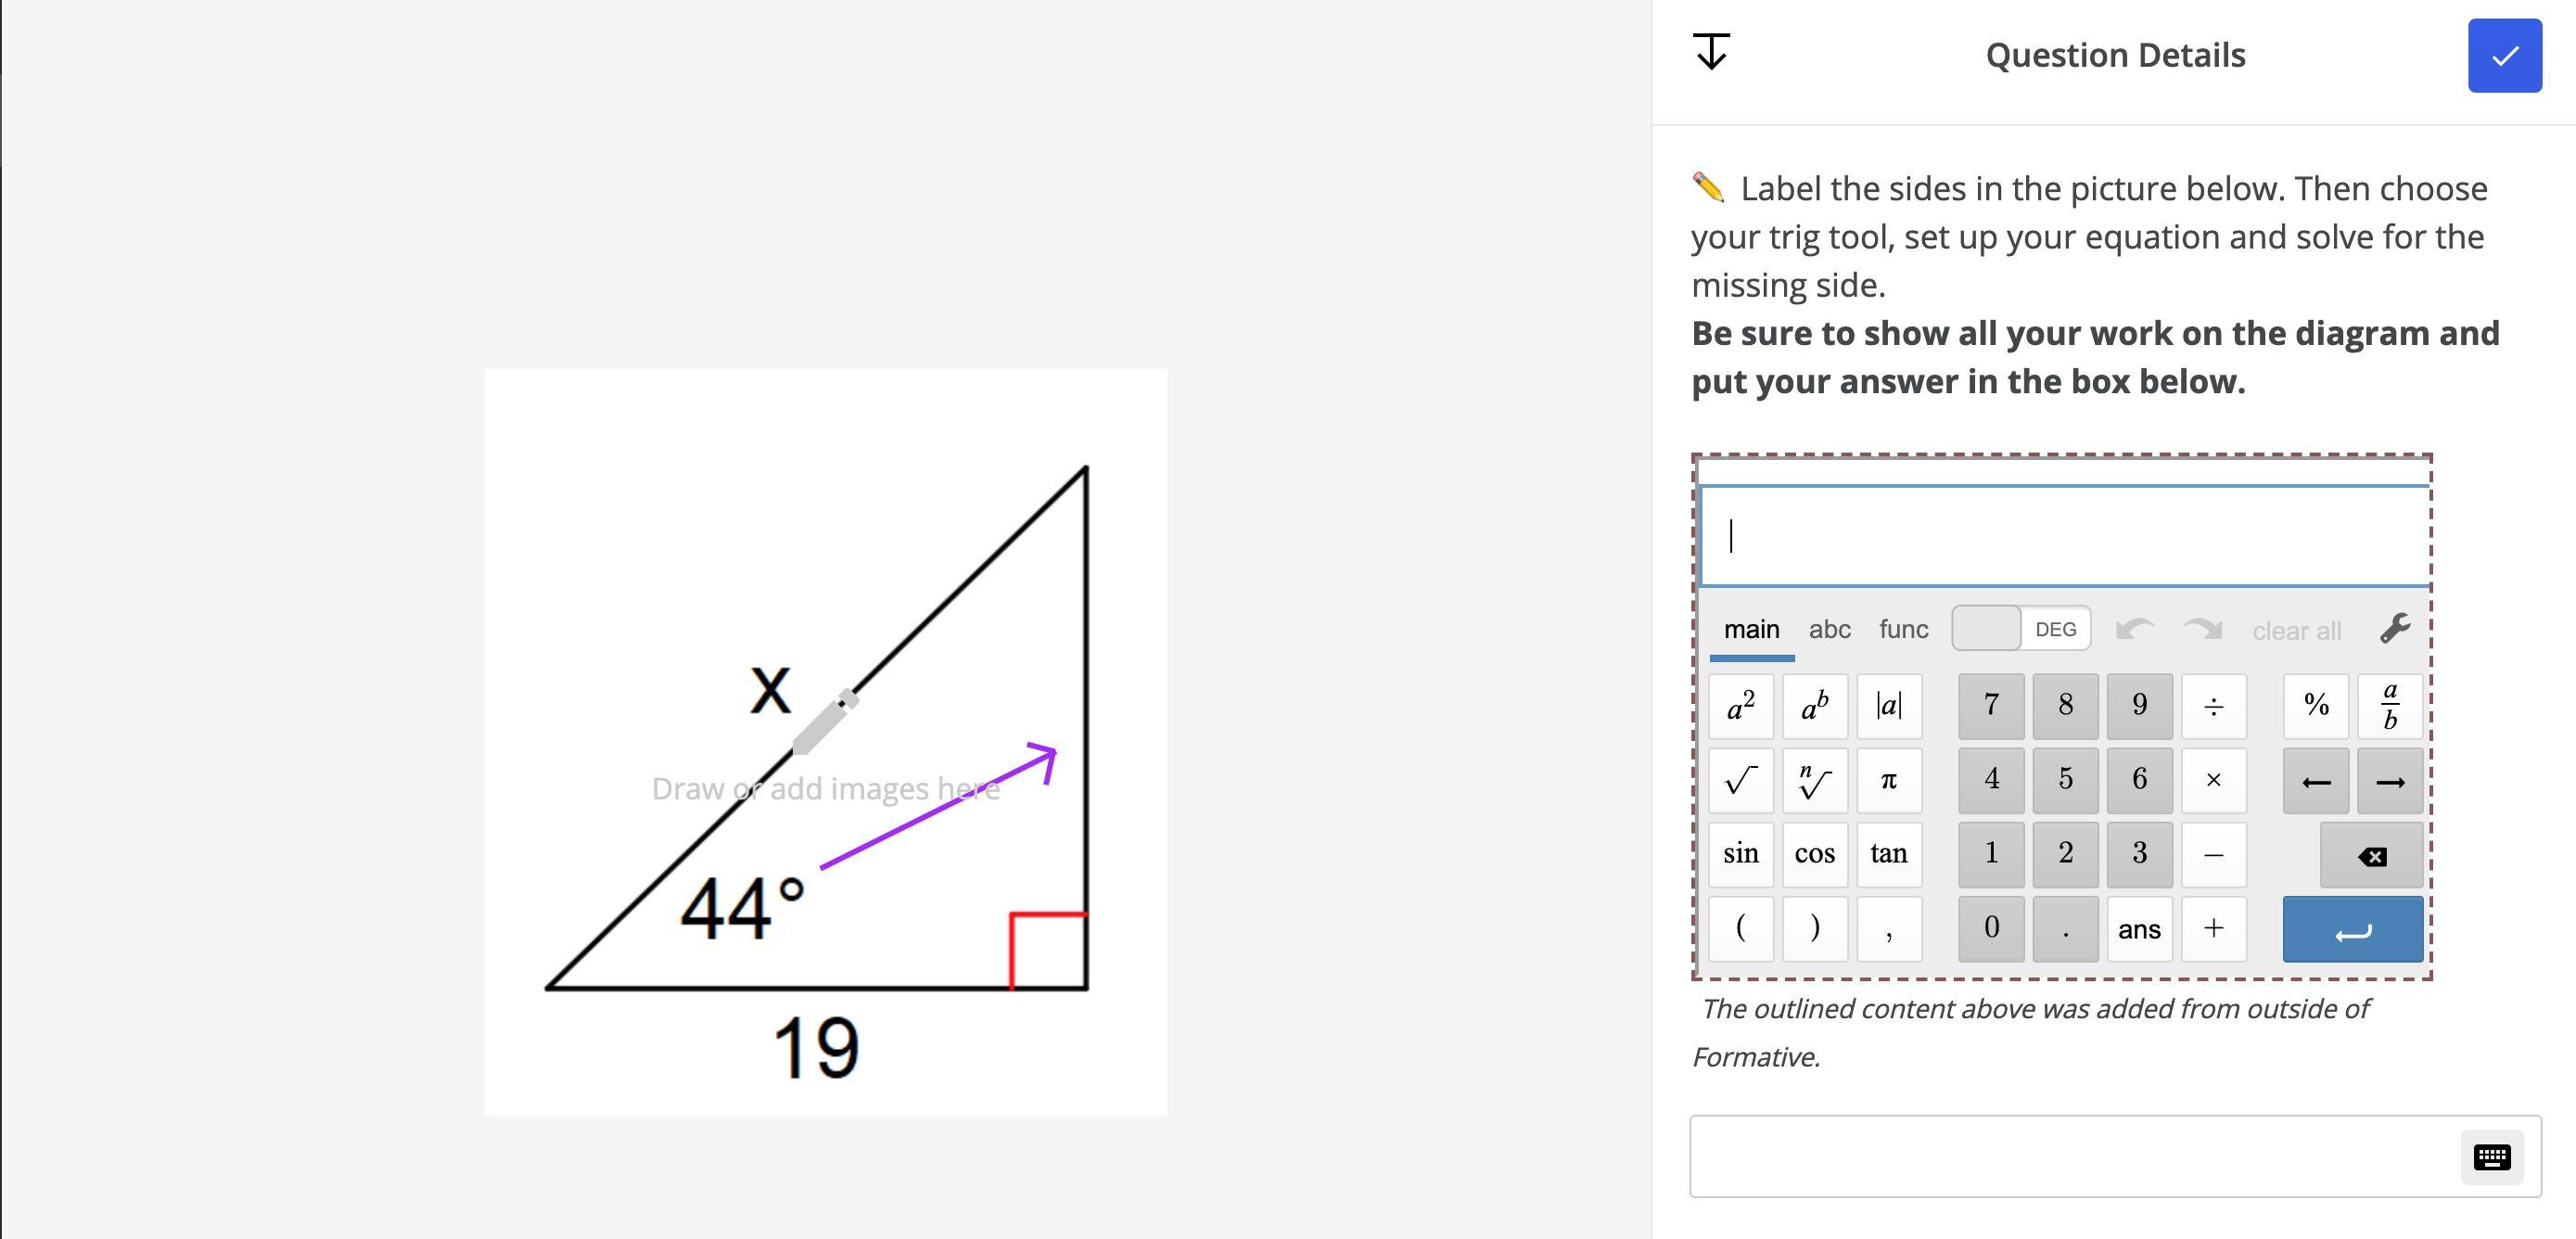Click the calculator expression input field
The image size is (2576, 1239).
coord(2065,536)
